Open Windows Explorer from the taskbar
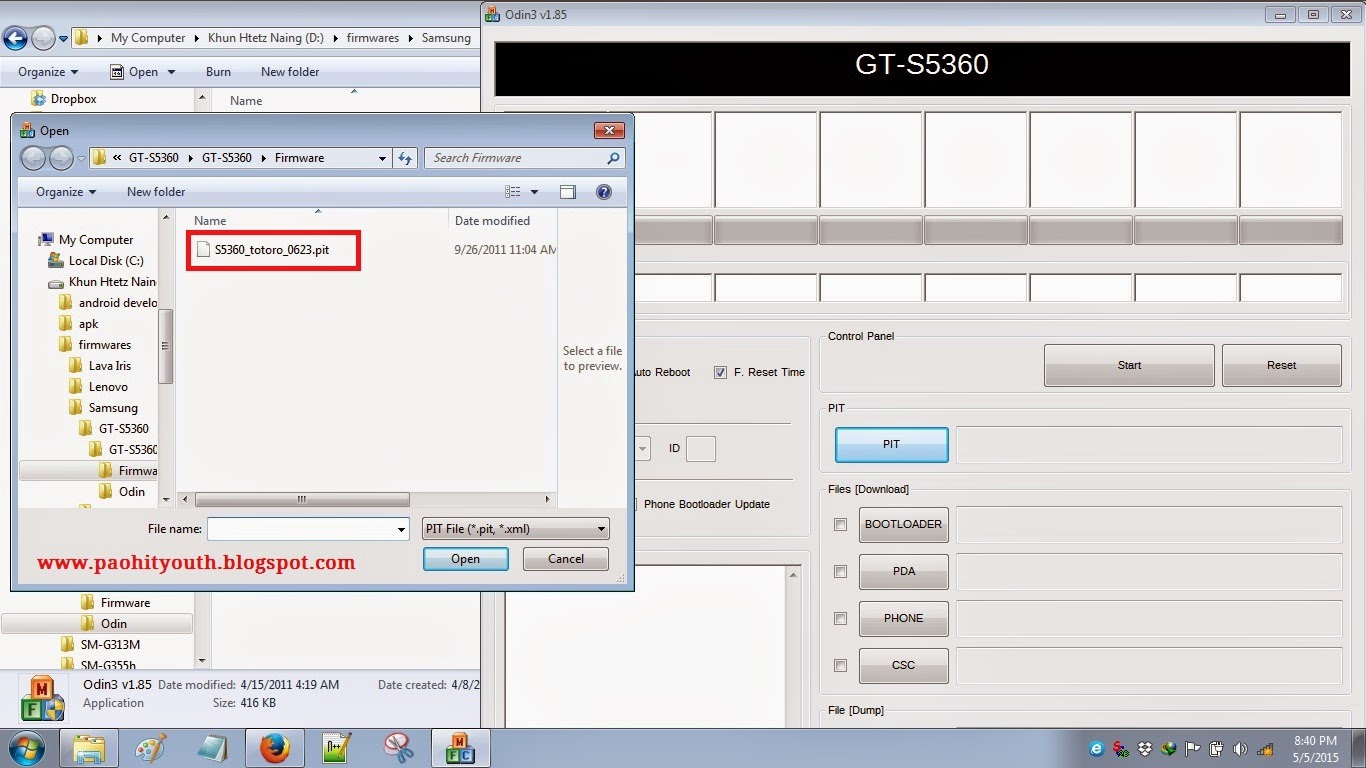 tap(89, 748)
